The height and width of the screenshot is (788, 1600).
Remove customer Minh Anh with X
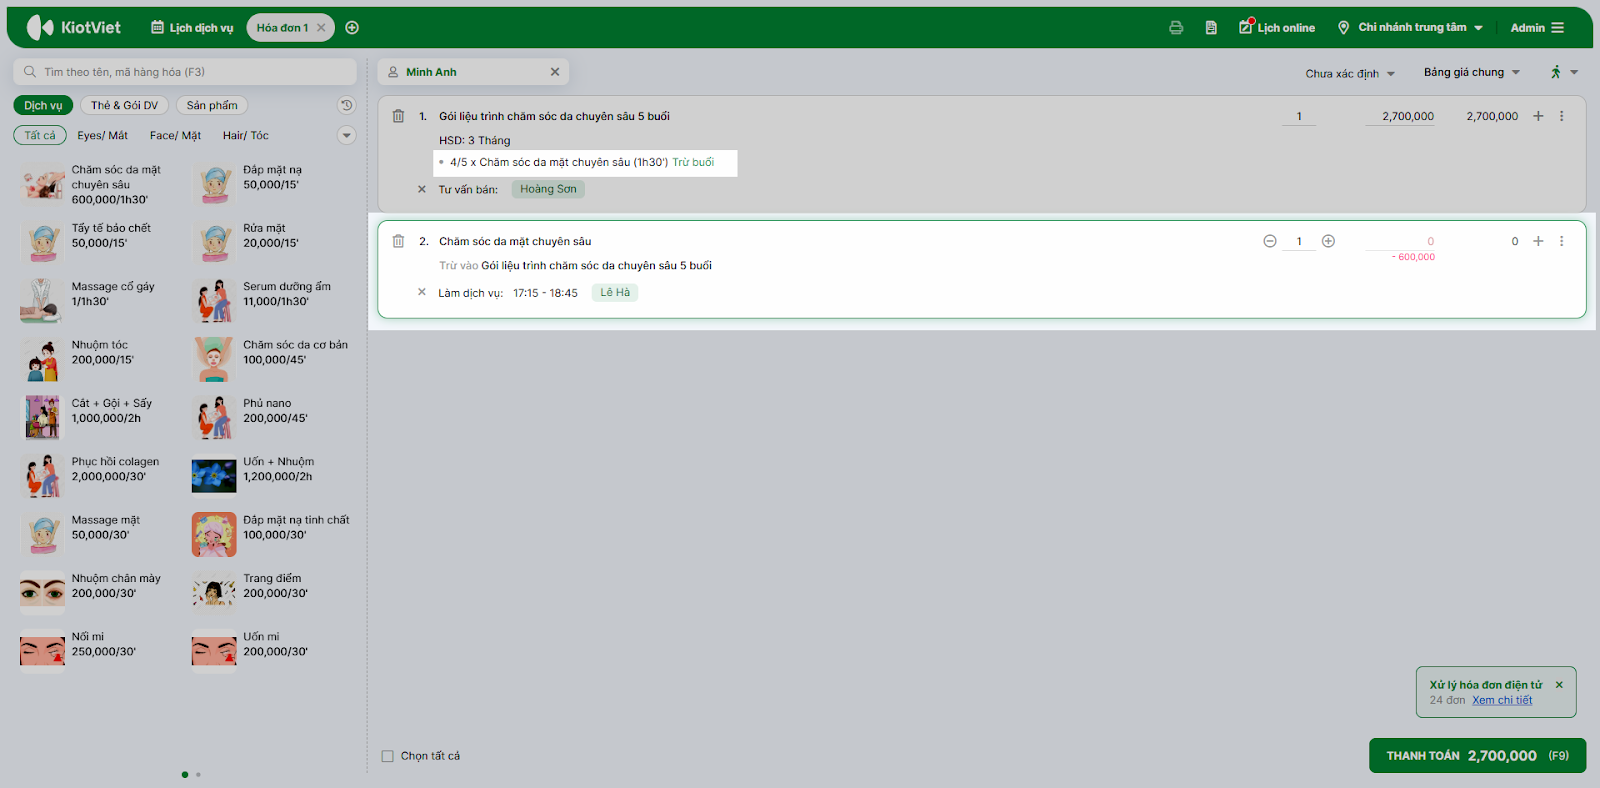(x=555, y=72)
